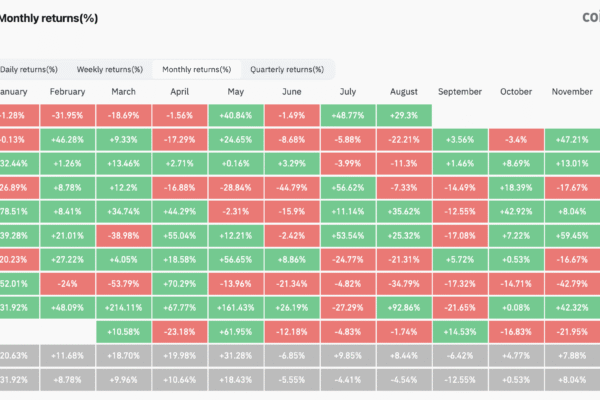Click the August column header
The image size is (600, 400).
[405, 92]
